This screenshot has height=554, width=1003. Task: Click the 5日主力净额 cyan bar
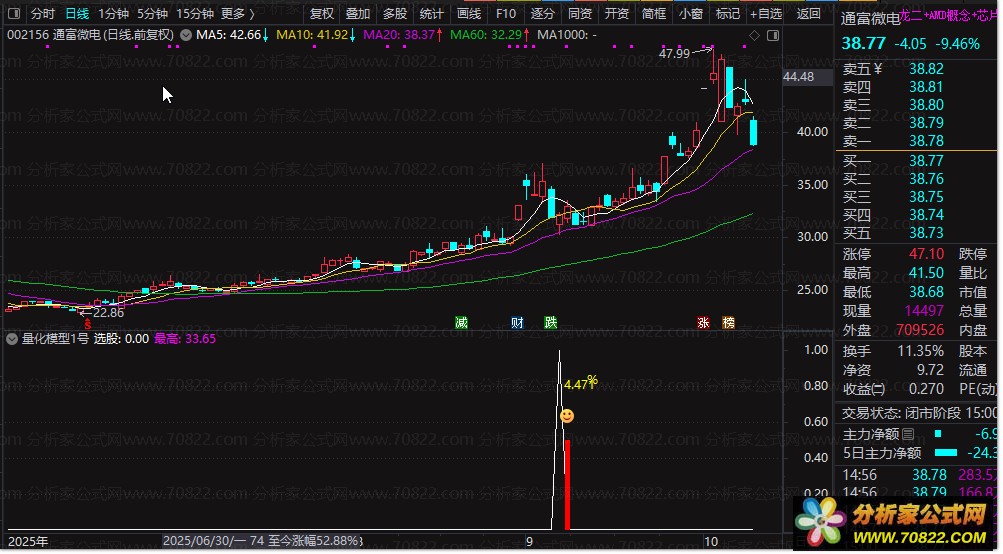click(945, 453)
